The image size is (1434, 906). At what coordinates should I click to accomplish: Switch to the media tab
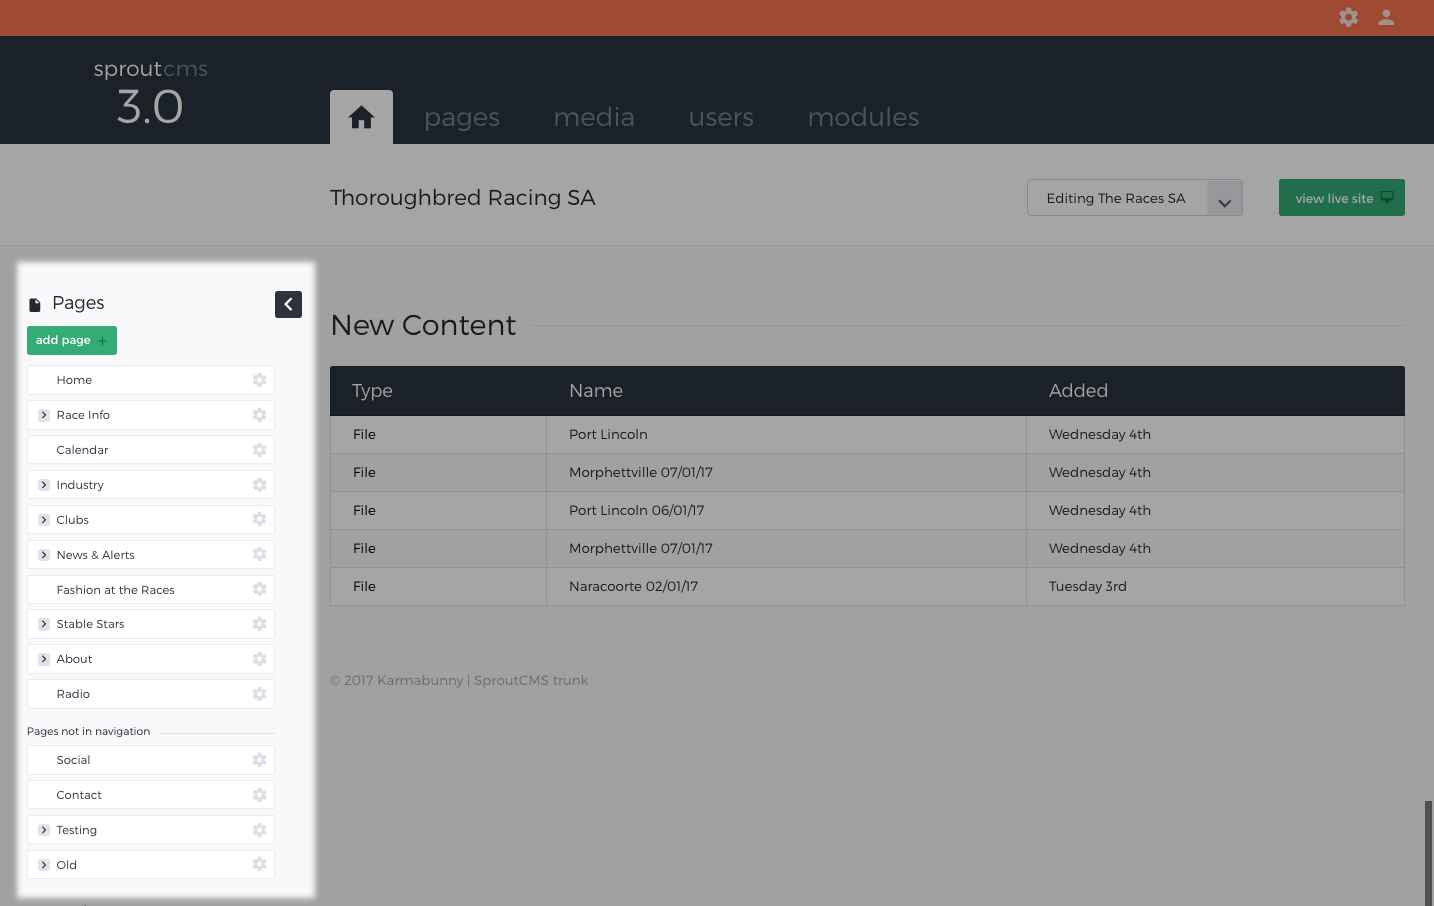pyautogui.click(x=594, y=117)
